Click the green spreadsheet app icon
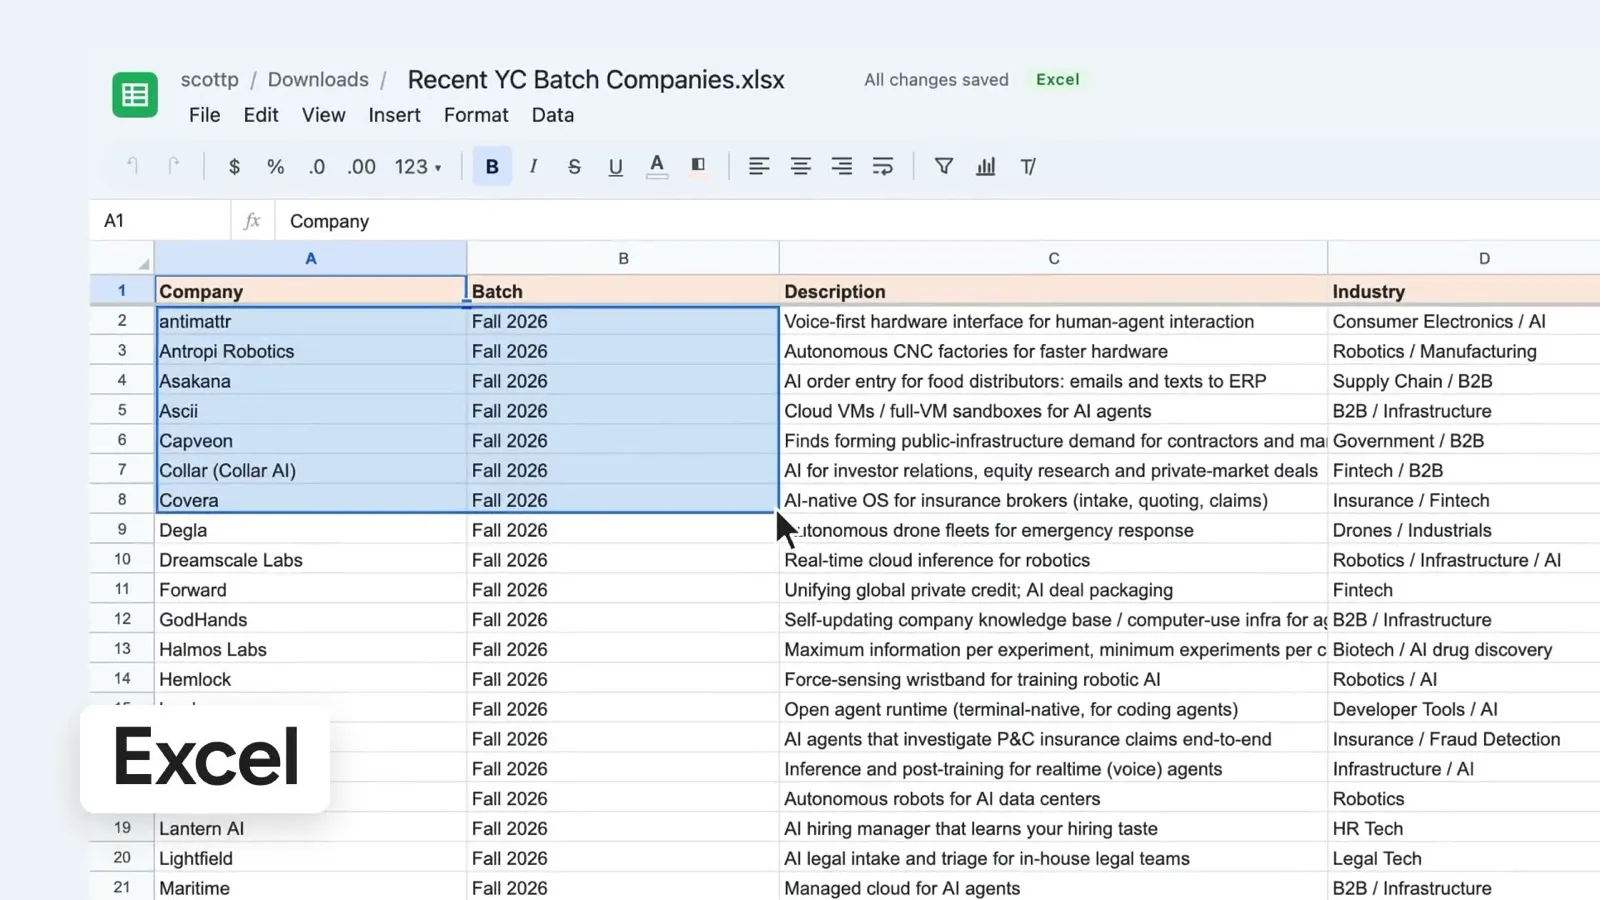 (135, 95)
